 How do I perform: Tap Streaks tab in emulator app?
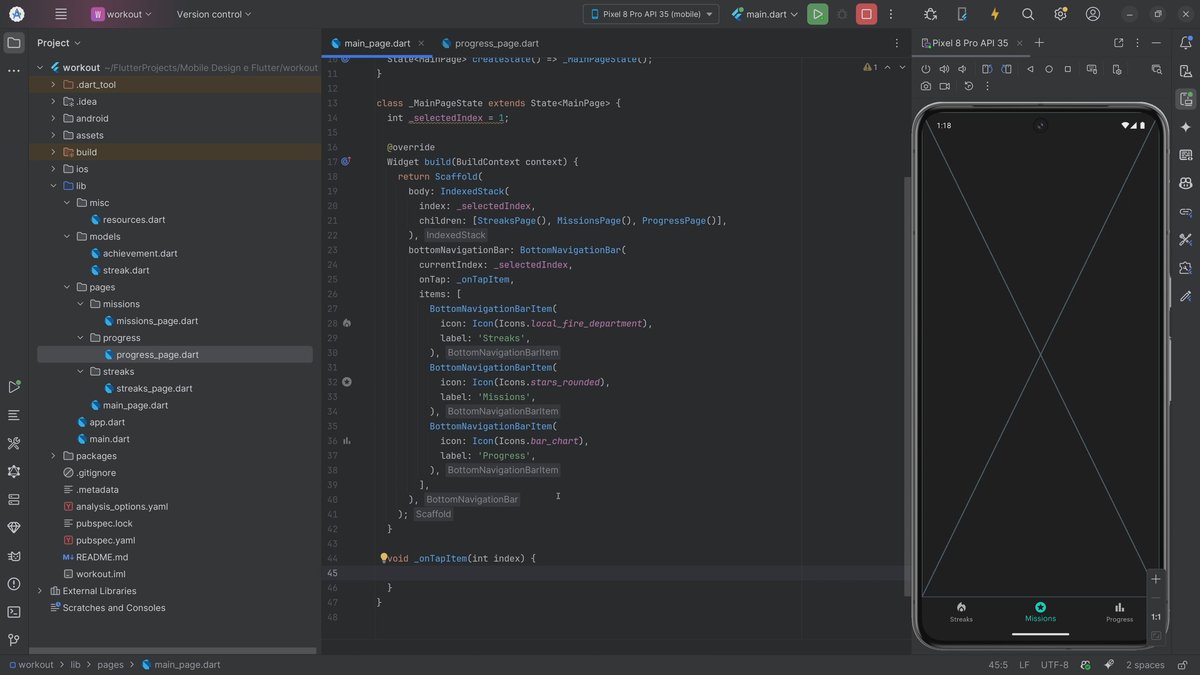961,612
